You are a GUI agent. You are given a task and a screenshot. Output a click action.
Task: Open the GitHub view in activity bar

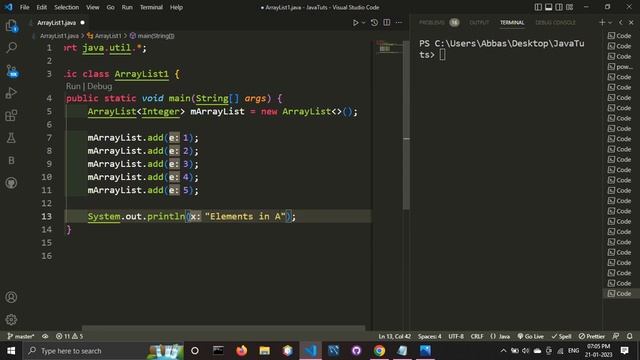click(11, 183)
